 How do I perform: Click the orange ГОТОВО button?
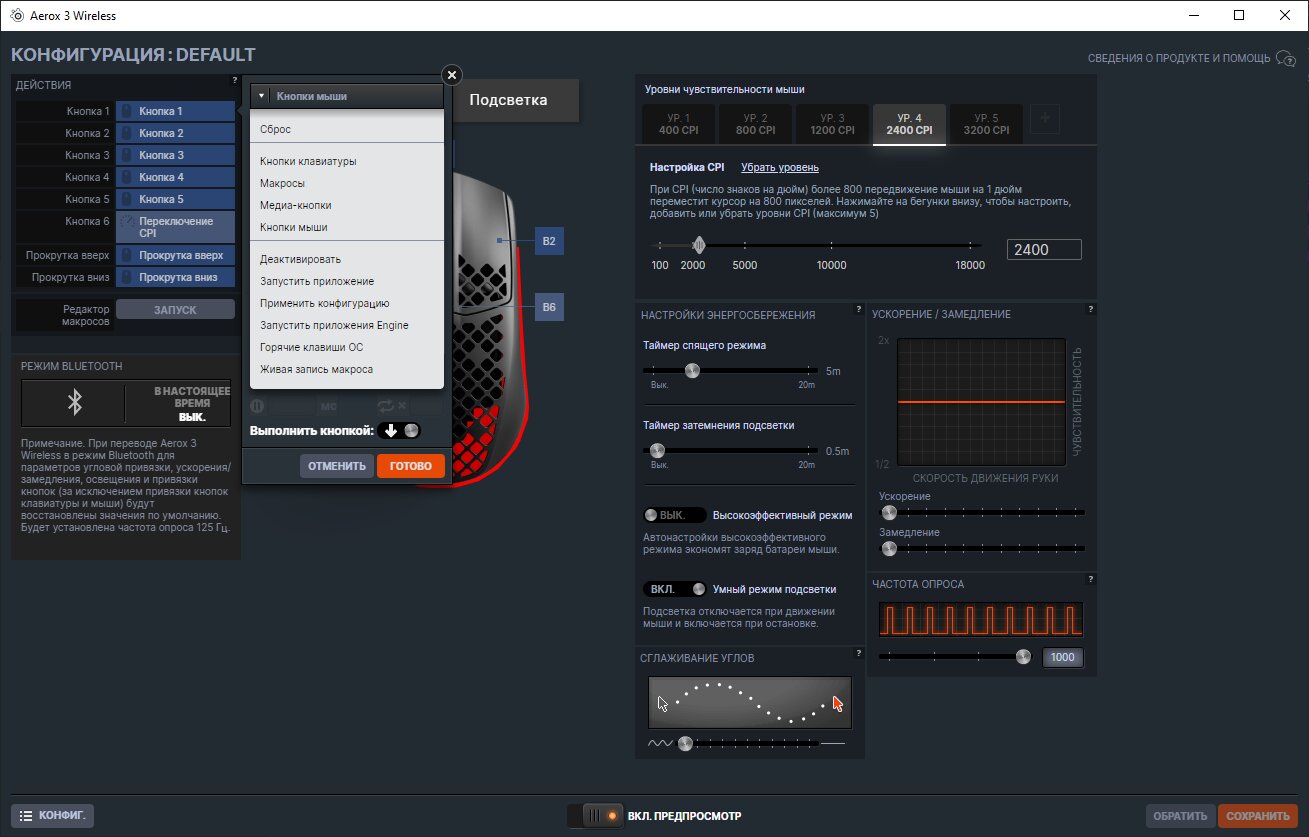pos(411,466)
